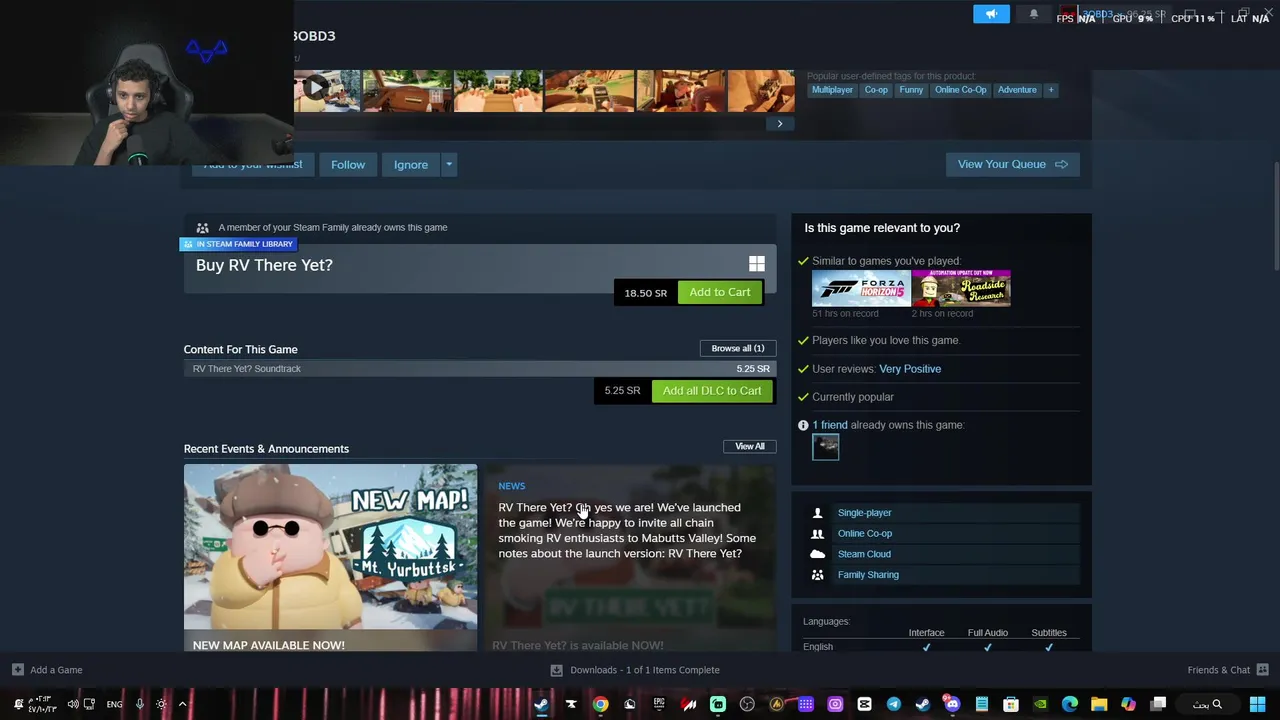Open the '1 friend' owners link
The height and width of the screenshot is (720, 1280).
coord(830,425)
